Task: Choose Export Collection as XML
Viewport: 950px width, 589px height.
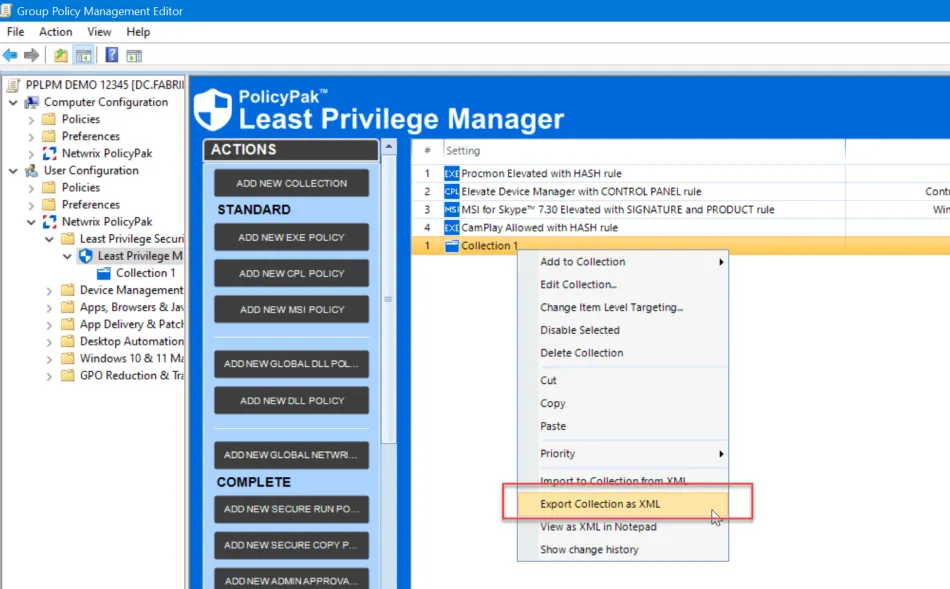Action: [x=600, y=504]
